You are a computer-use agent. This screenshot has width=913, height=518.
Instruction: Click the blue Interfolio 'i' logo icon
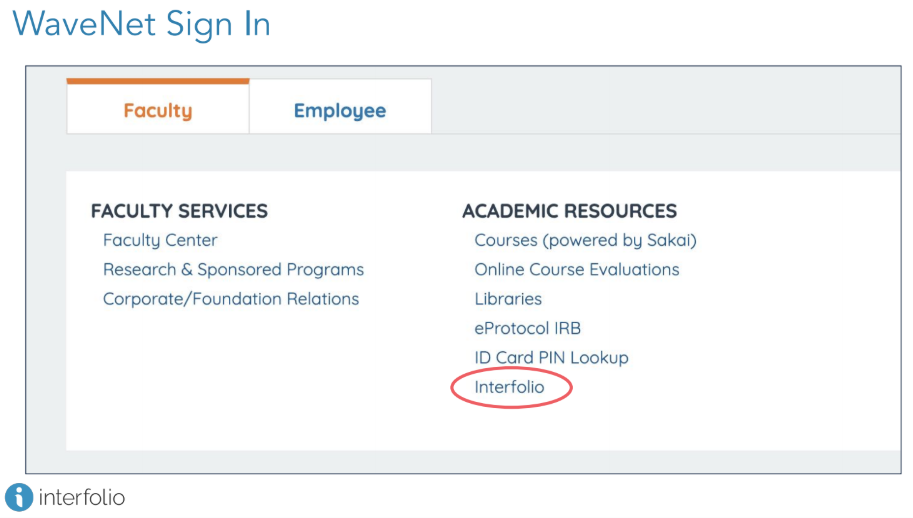tap(18, 496)
